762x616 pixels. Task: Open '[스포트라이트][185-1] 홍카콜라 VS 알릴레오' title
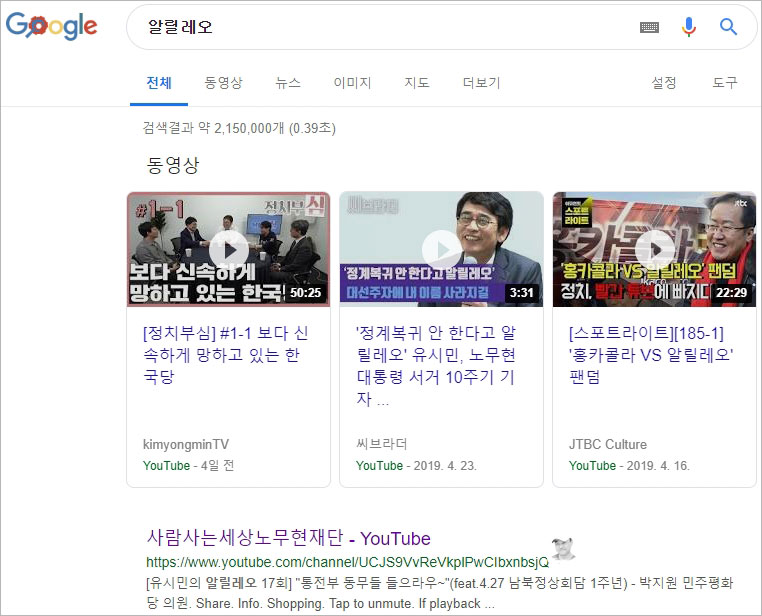pyautogui.click(x=651, y=355)
